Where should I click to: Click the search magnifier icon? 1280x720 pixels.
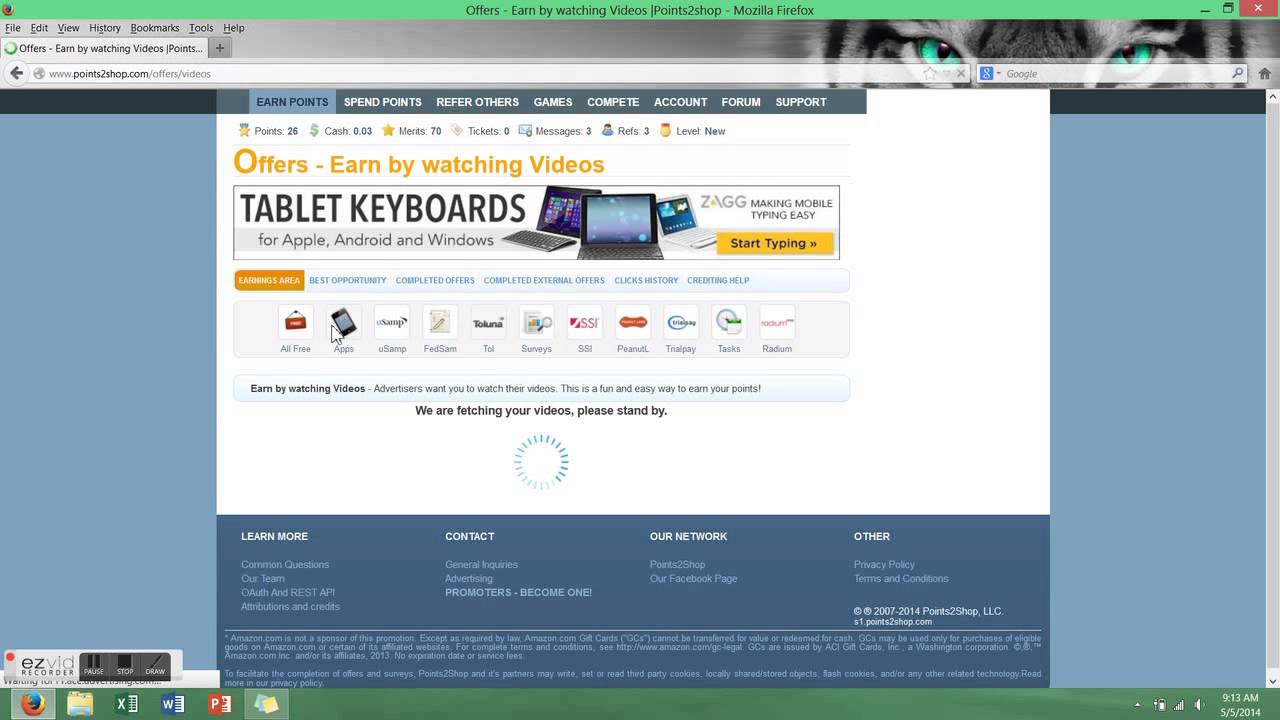pyautogui.click(x=1237, y=73)
